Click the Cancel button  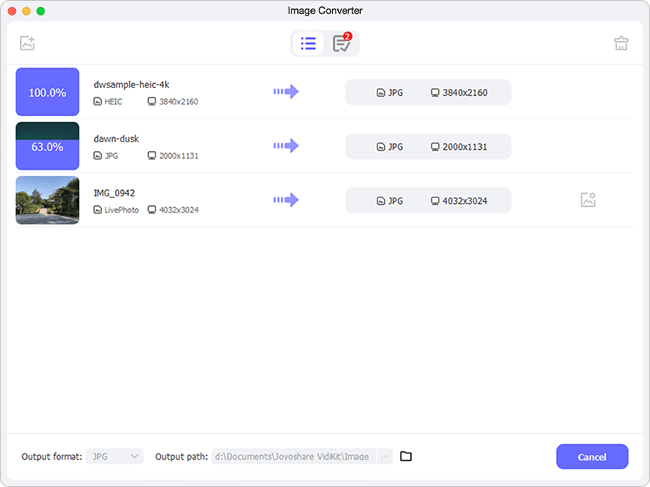pyautogui.click(x=592, y=457)
